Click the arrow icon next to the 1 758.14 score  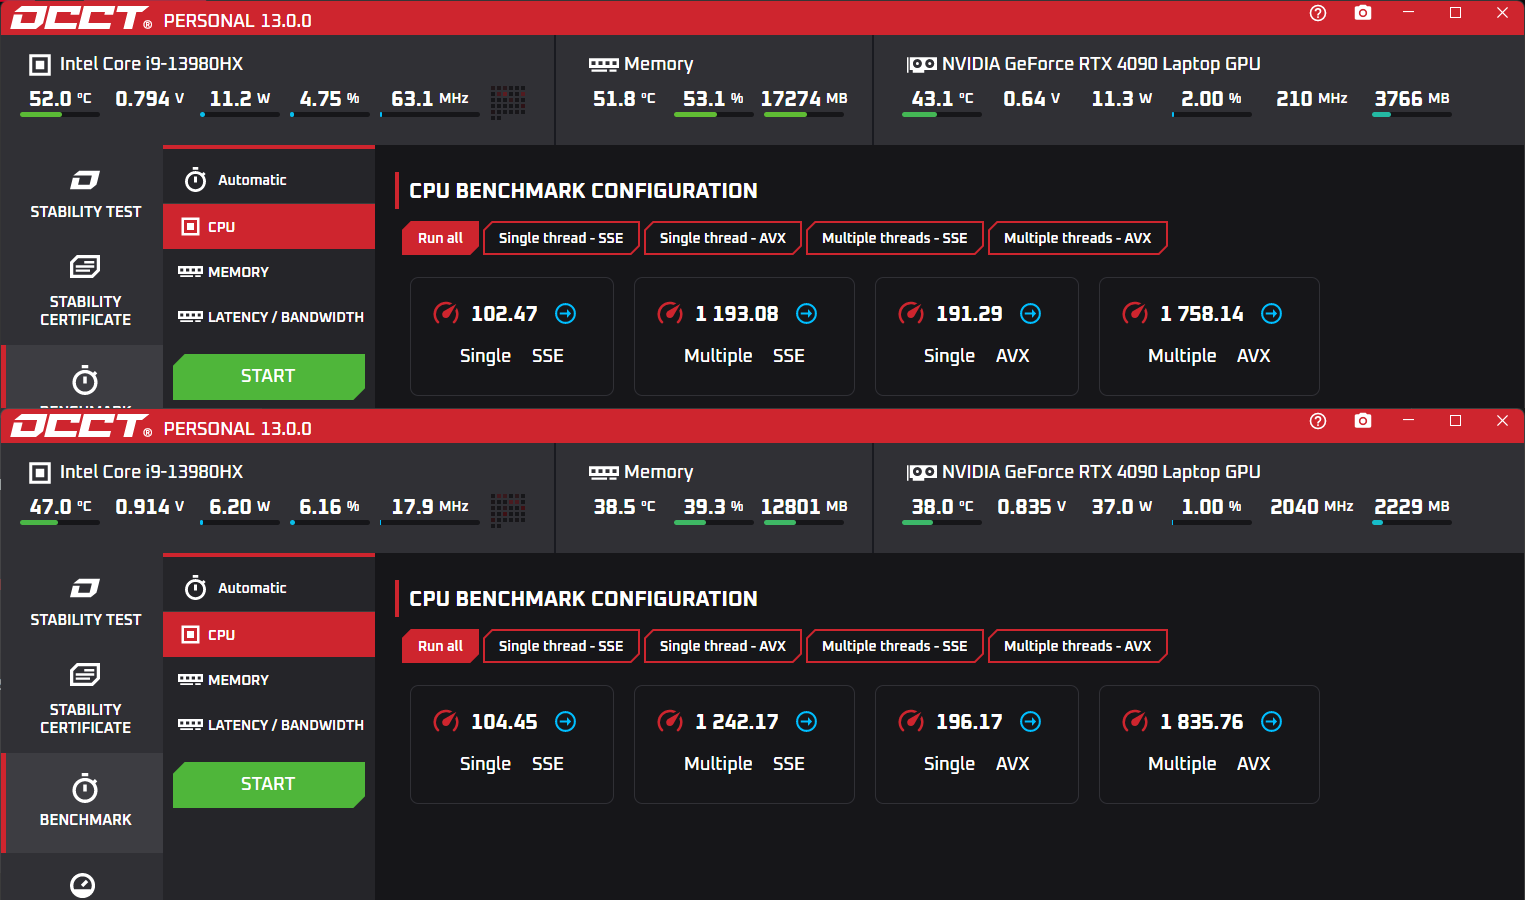point(1272,314)
